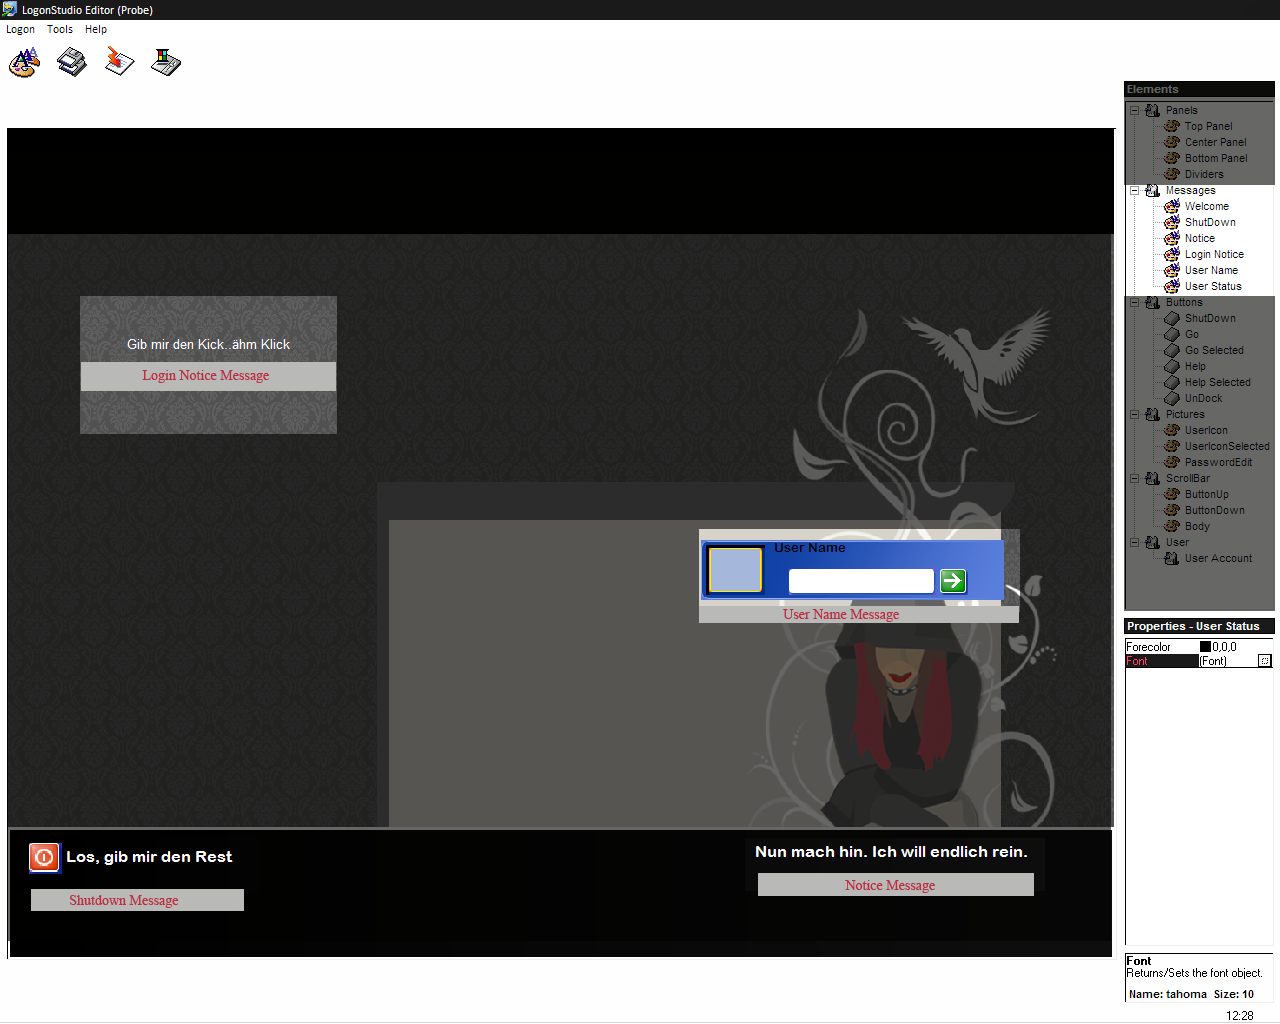Image resolution: width=1280 pixels, height=1024 pixels.
Task: Open the Help menu
Action: point(96,29)
